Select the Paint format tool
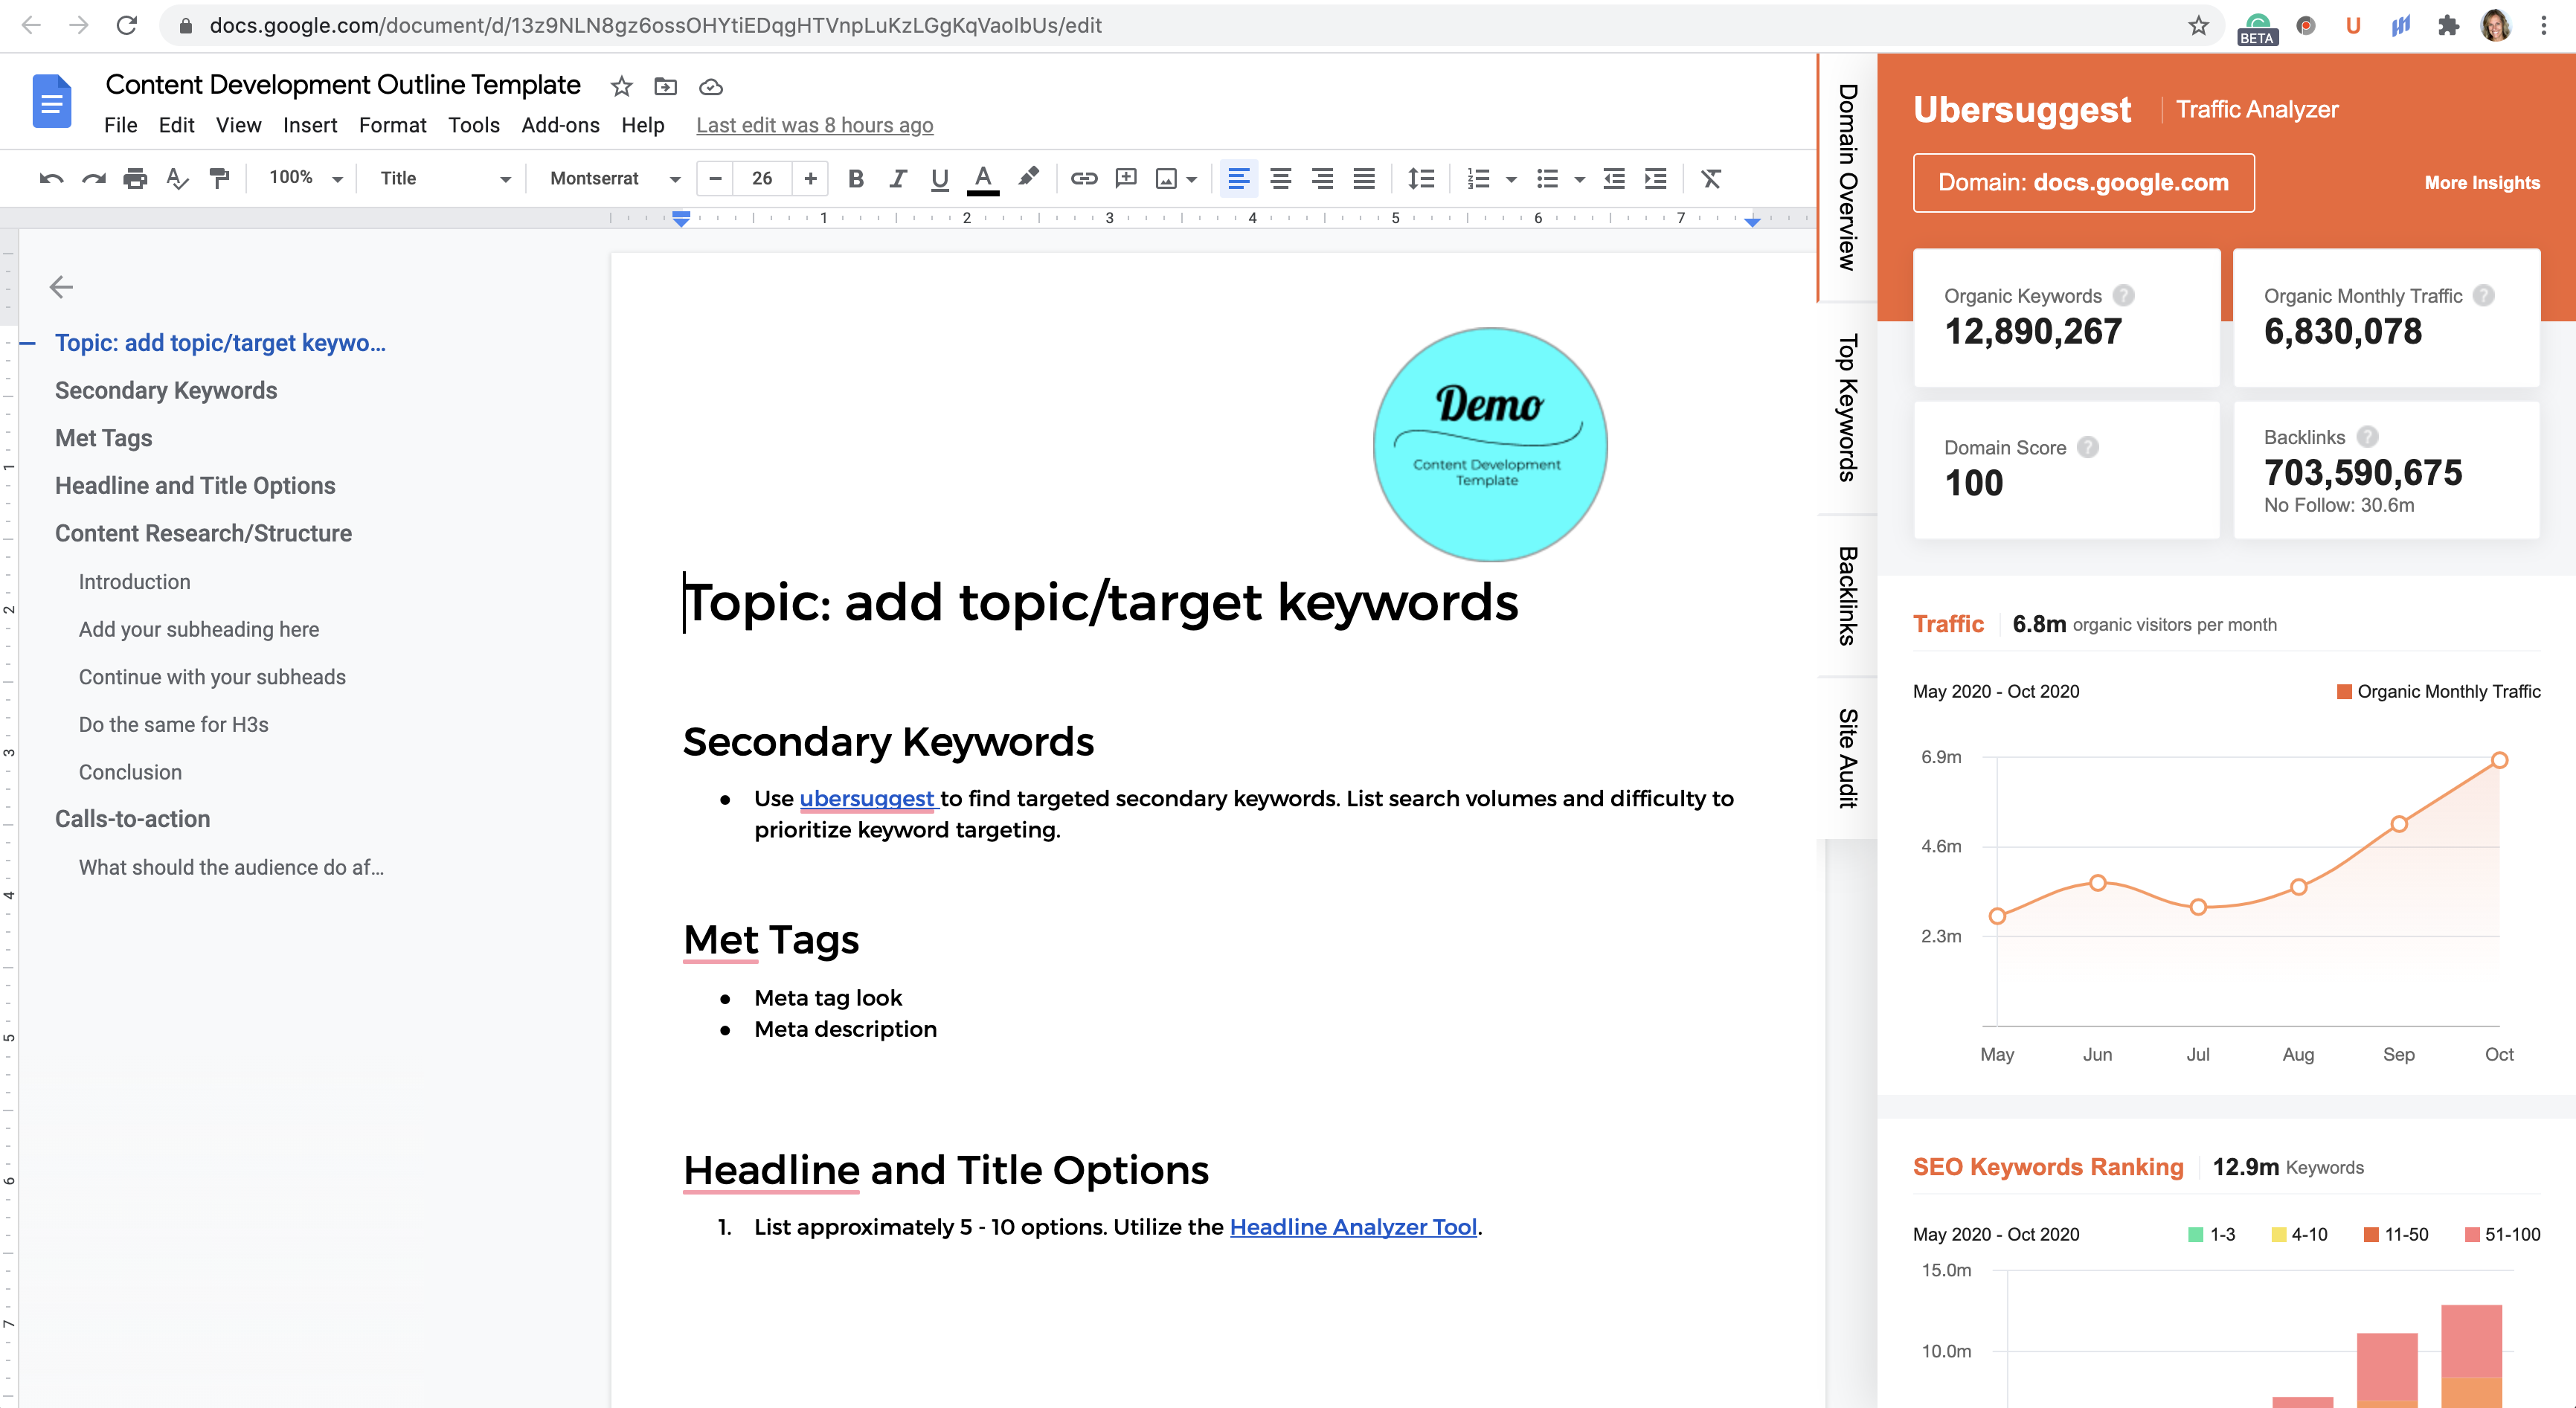This screenshot has height=1408, width=2576. pyautogui.click(x=219, y=179)
